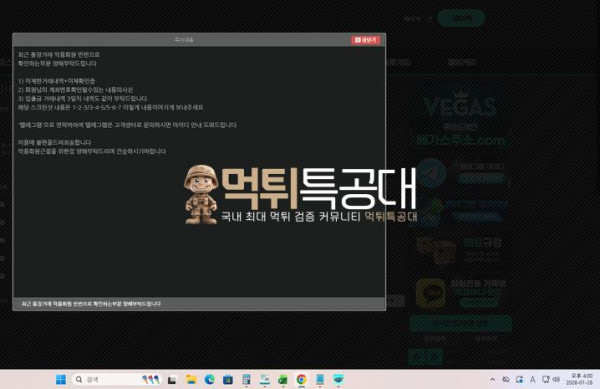Close the notice popup with 닫기 button
This screenshot has height=389, width=600.
click(x=365, y=40)
